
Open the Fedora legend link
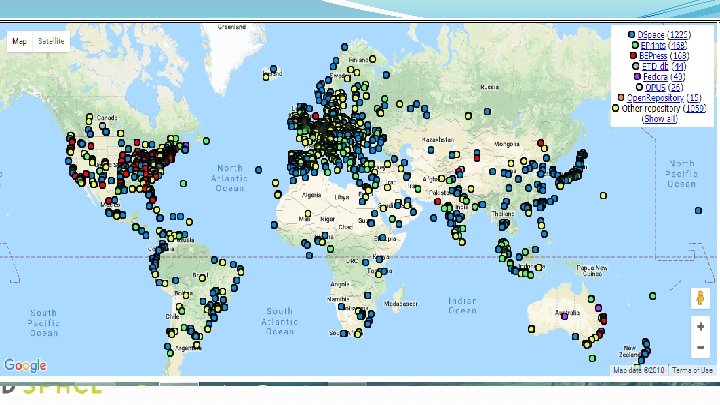click(x=655, y=77)
